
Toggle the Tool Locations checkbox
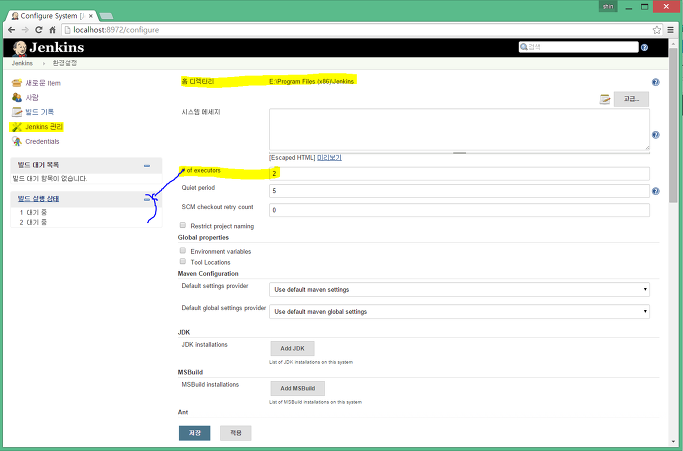coord(183,261)
